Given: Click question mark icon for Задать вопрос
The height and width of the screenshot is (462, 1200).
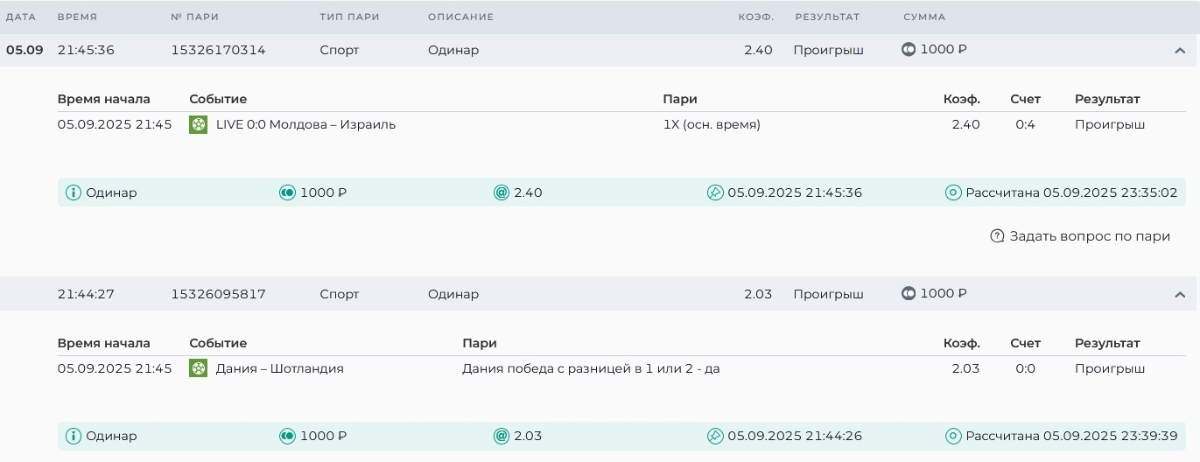Looking at the screenshot, I should click(997, 237).
